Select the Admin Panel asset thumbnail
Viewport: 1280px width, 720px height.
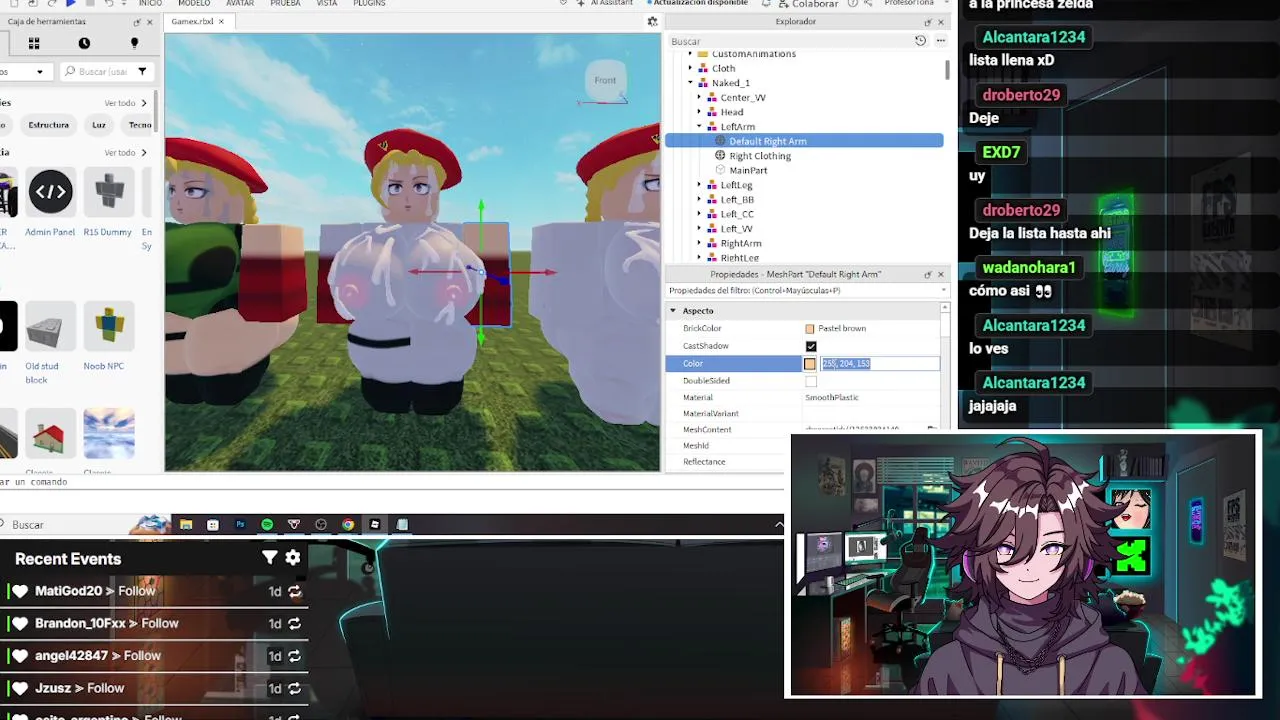click(x=50, y=192)
